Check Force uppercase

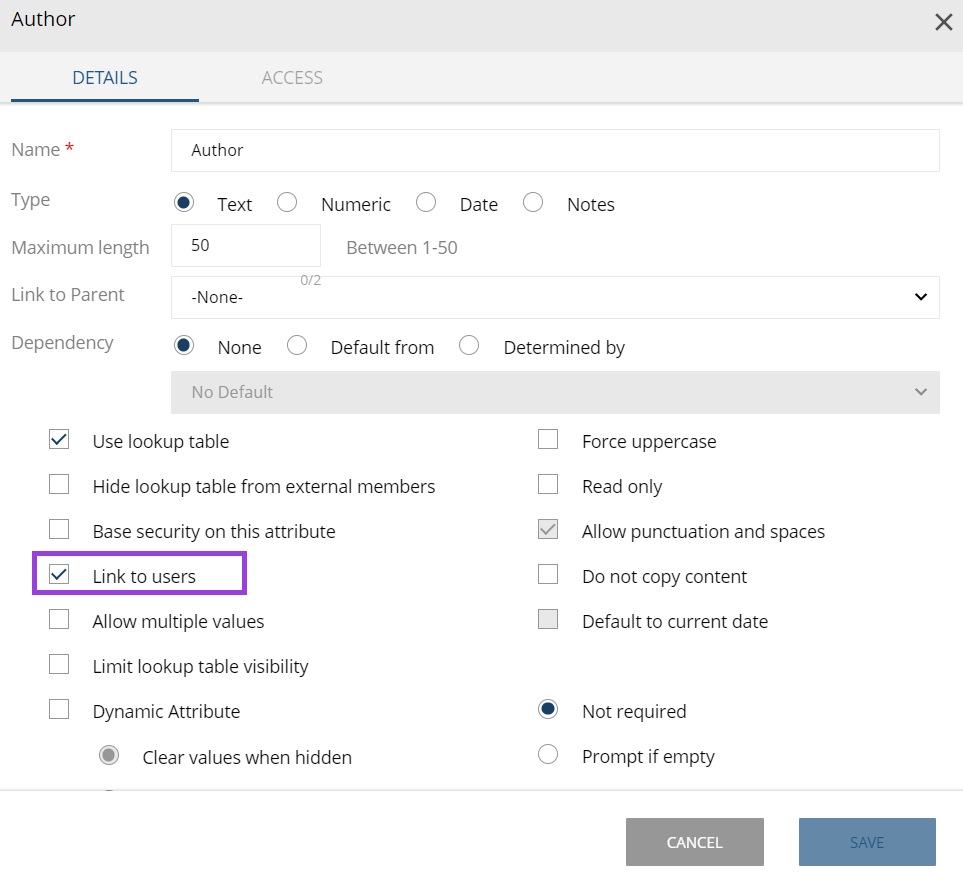click(x=548, y=439)
